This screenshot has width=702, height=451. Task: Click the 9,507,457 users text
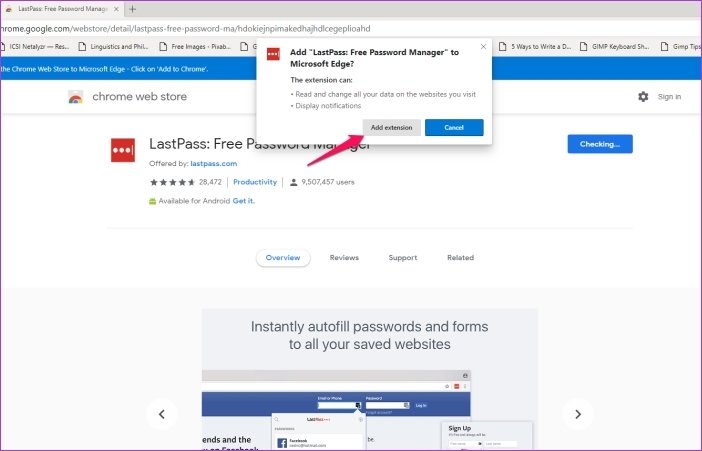(328, 182)
